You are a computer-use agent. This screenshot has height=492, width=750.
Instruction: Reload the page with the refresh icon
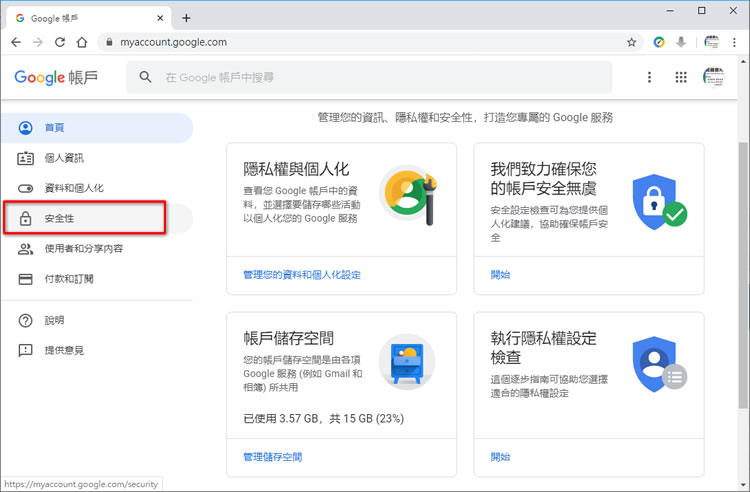coord(60,42)
